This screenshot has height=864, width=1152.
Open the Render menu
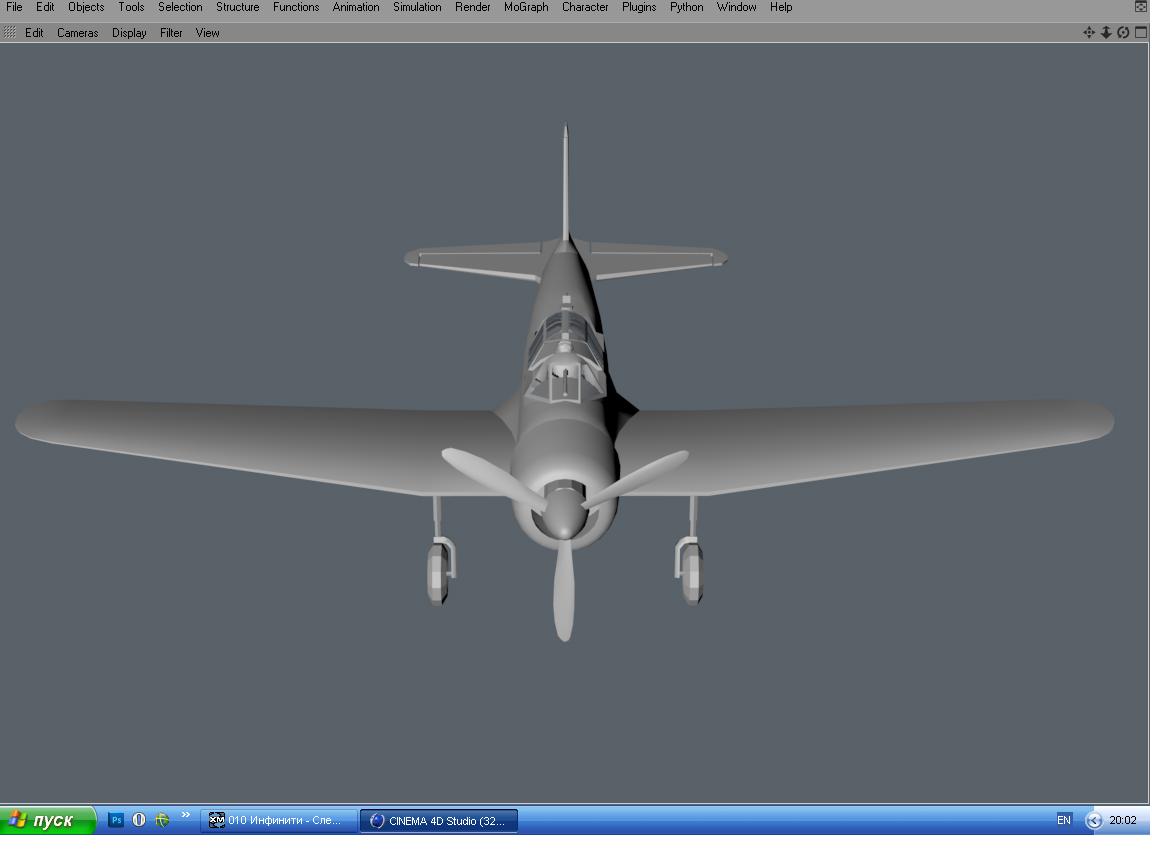[472, 7]
